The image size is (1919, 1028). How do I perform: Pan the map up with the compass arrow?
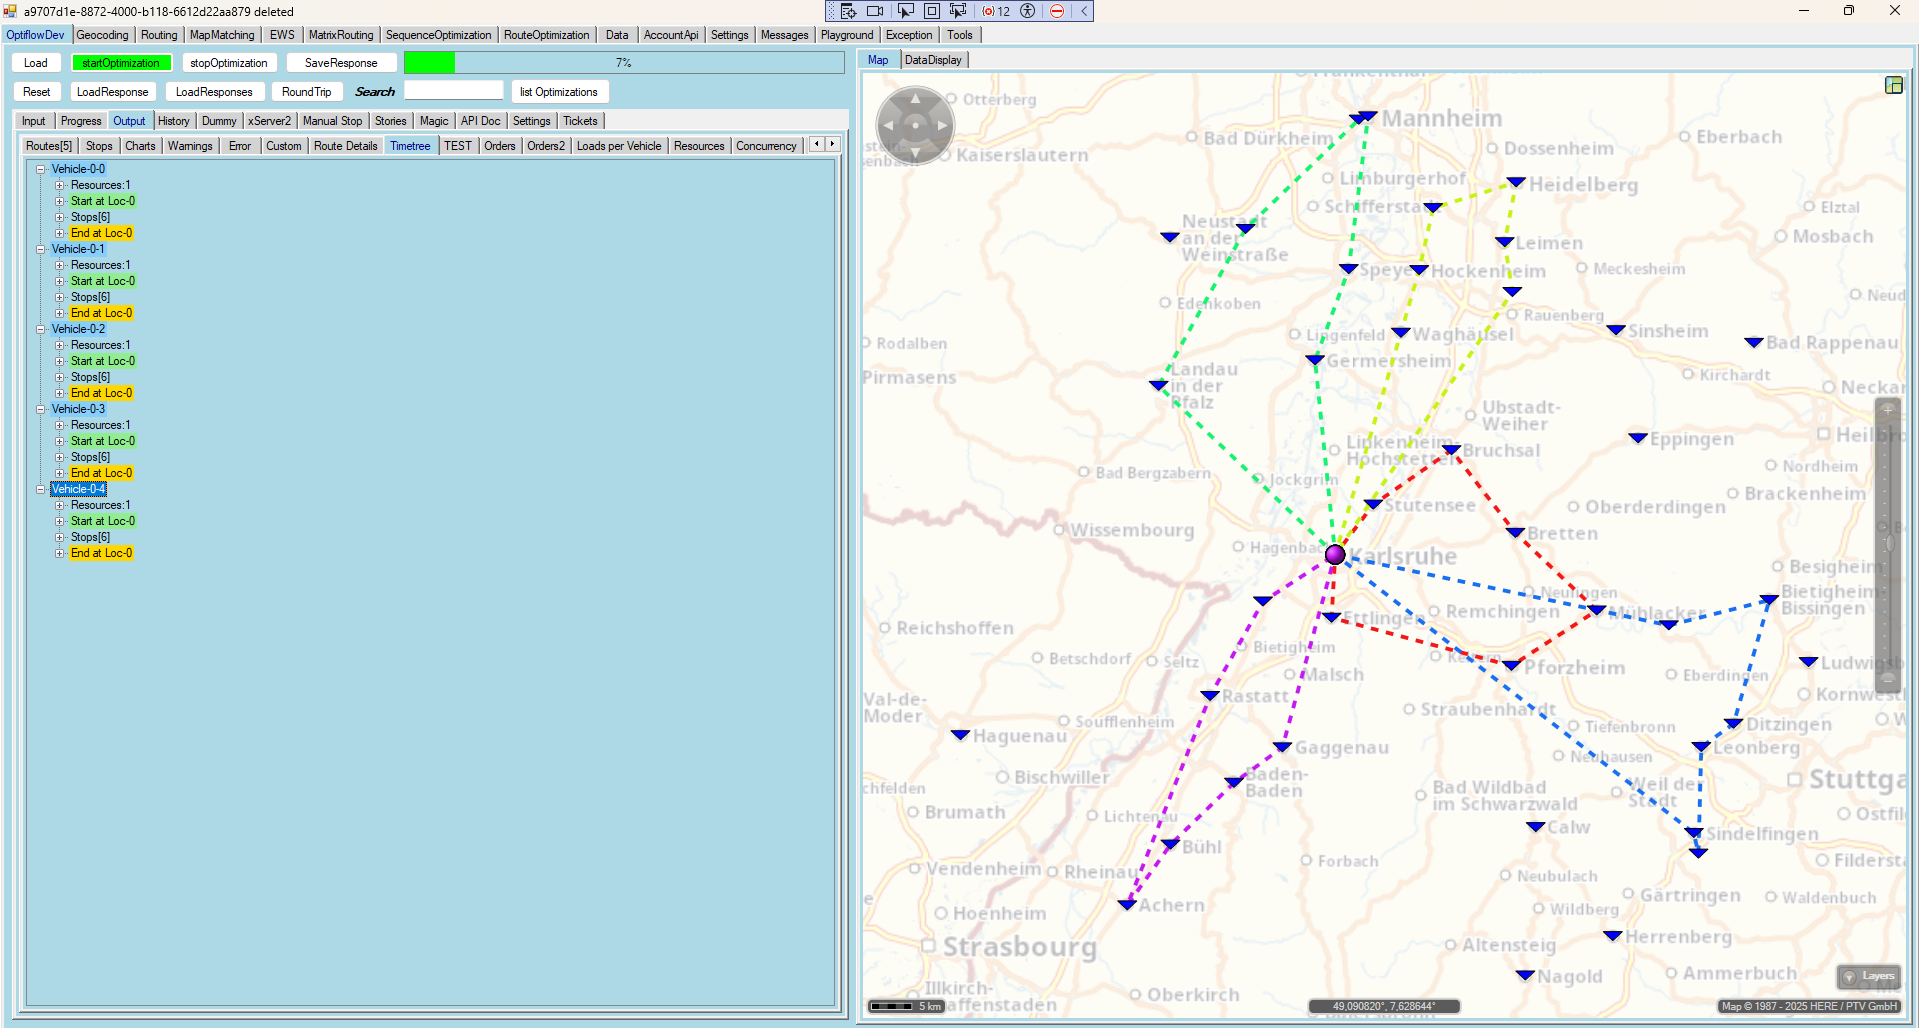pos(915,98)
